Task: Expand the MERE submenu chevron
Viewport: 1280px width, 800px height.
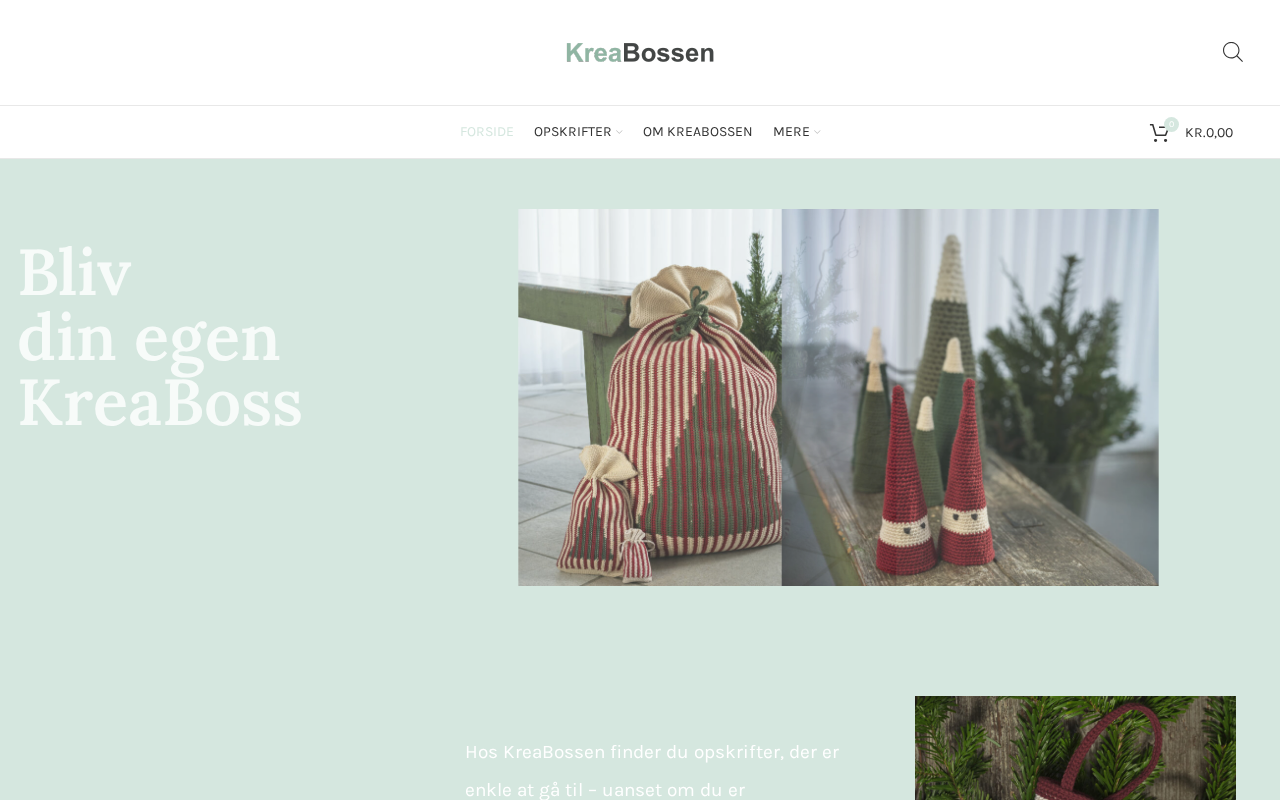Action: coord(817,132)
